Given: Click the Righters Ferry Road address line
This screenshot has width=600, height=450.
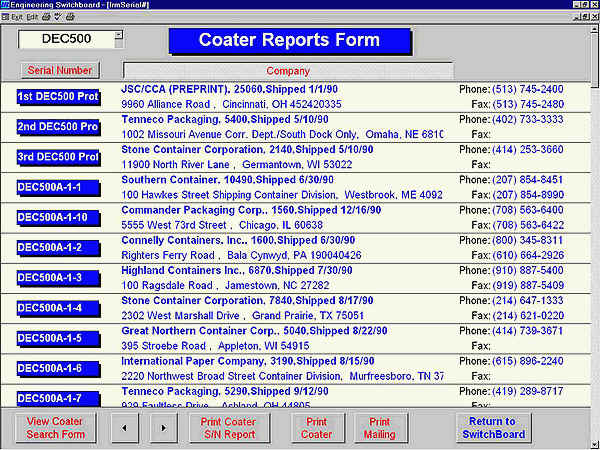Looking at the screenshot, I should coord(241,255).
